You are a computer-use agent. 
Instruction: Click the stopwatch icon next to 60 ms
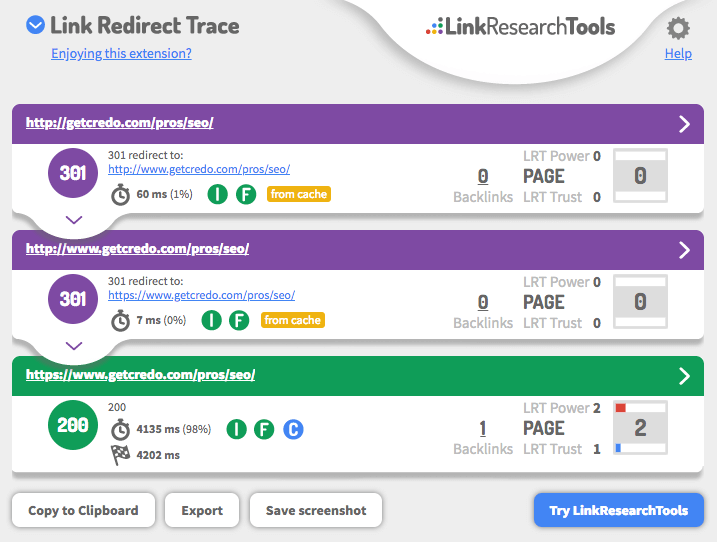pos(121,195)
